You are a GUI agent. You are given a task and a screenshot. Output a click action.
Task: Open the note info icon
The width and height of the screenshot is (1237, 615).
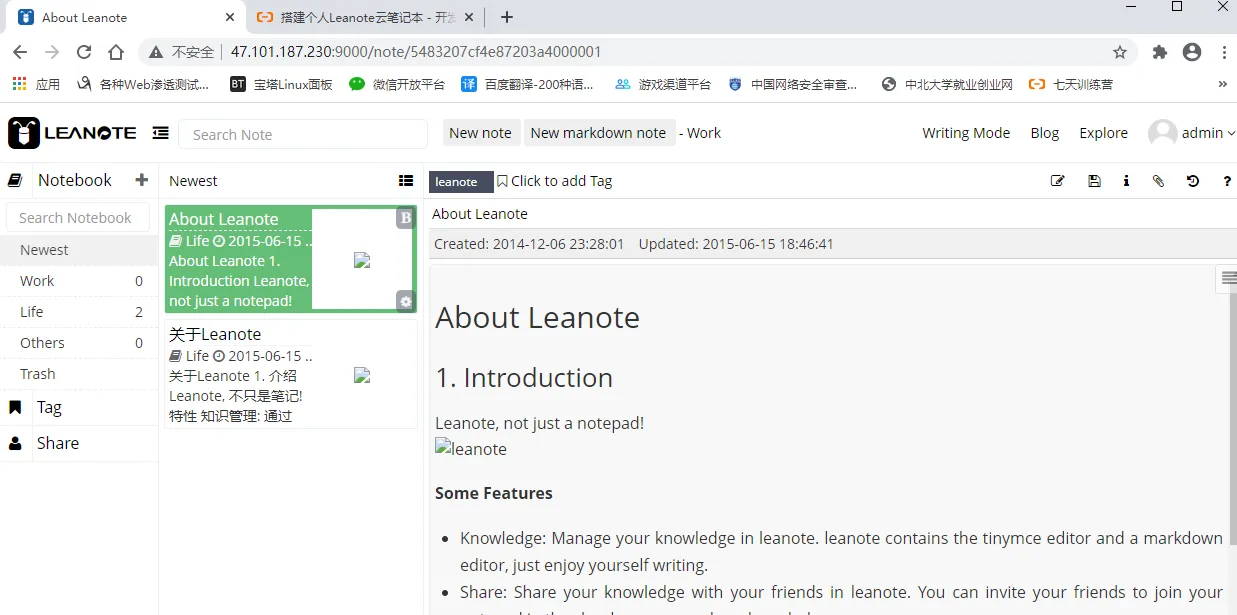[1126, 181]
